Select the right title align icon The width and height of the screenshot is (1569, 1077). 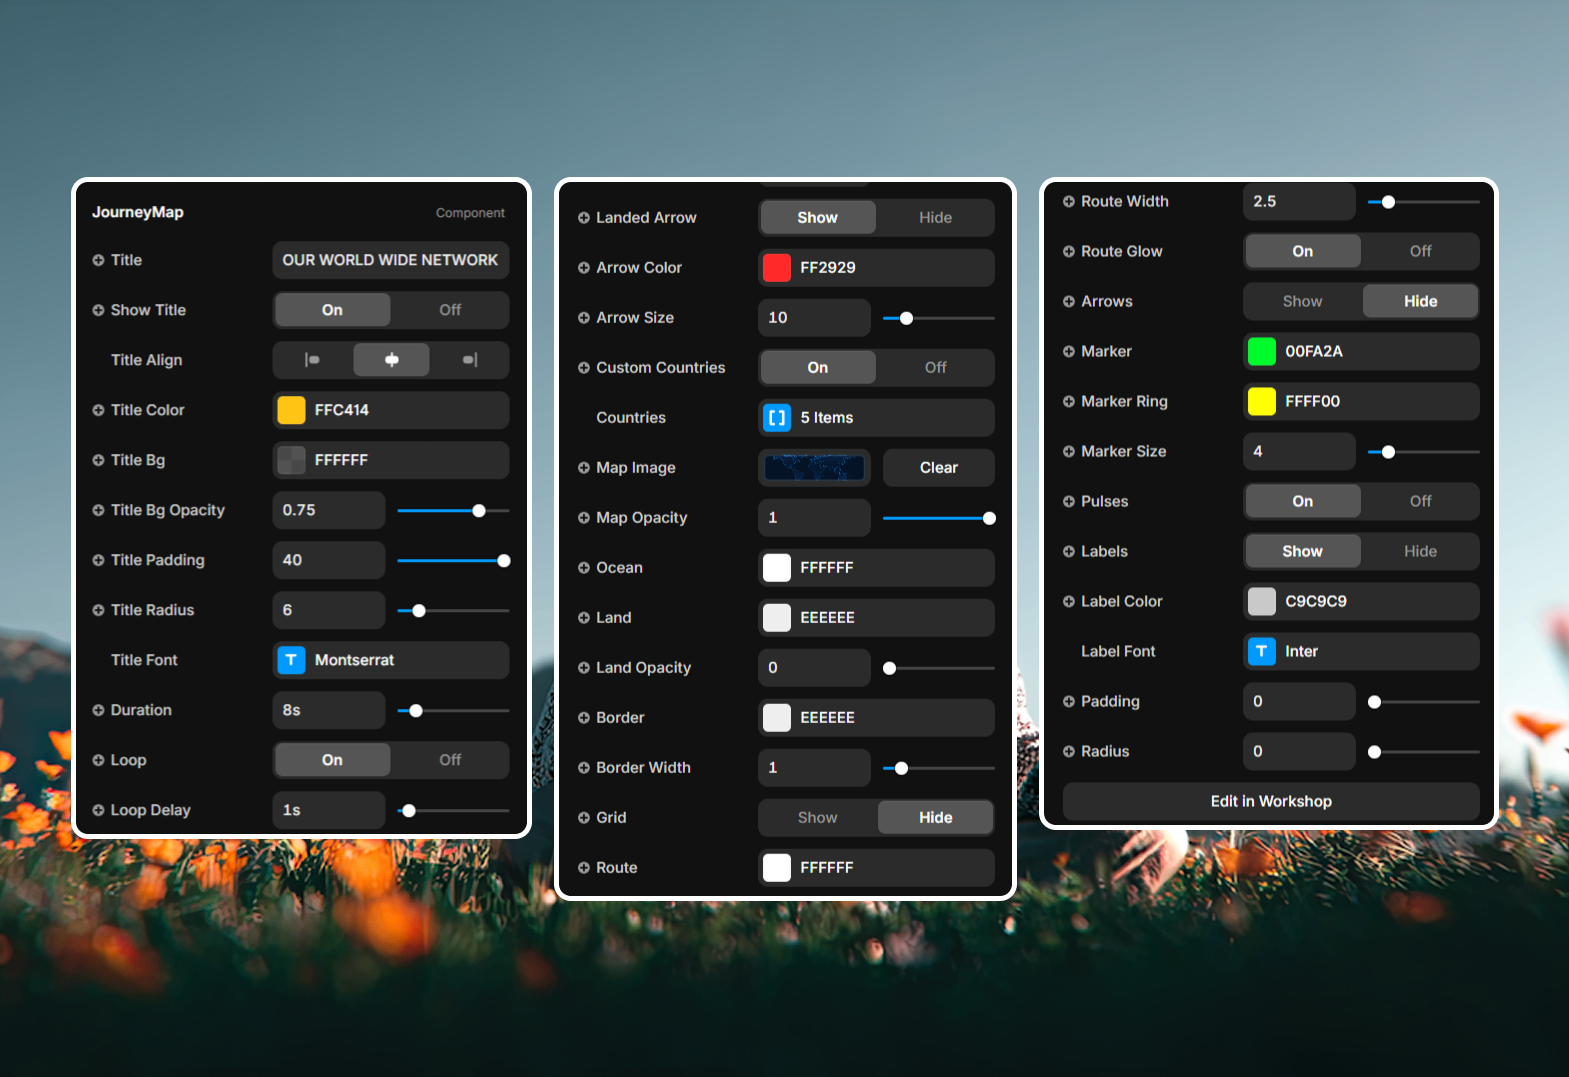pyautogui.click(x=470, y=360)
